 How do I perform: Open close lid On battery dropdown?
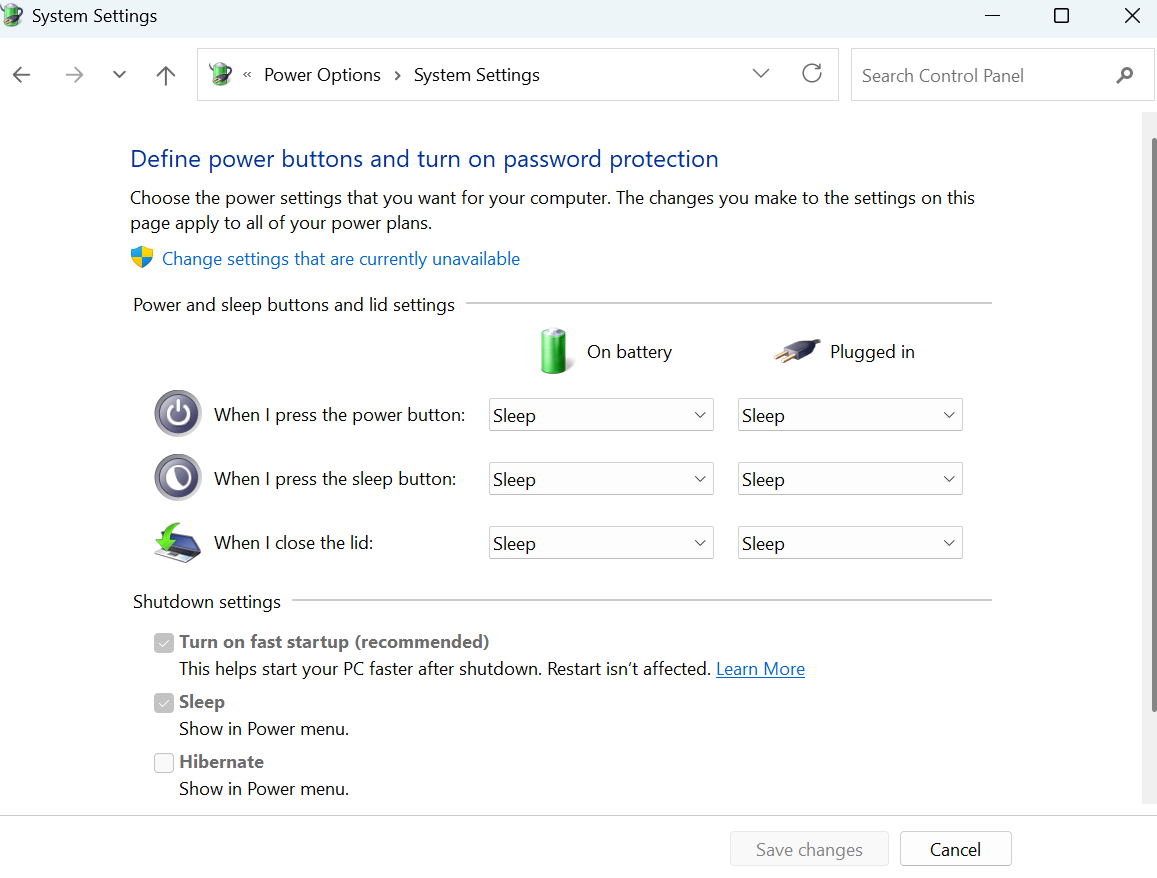click(x=601, y=543)
